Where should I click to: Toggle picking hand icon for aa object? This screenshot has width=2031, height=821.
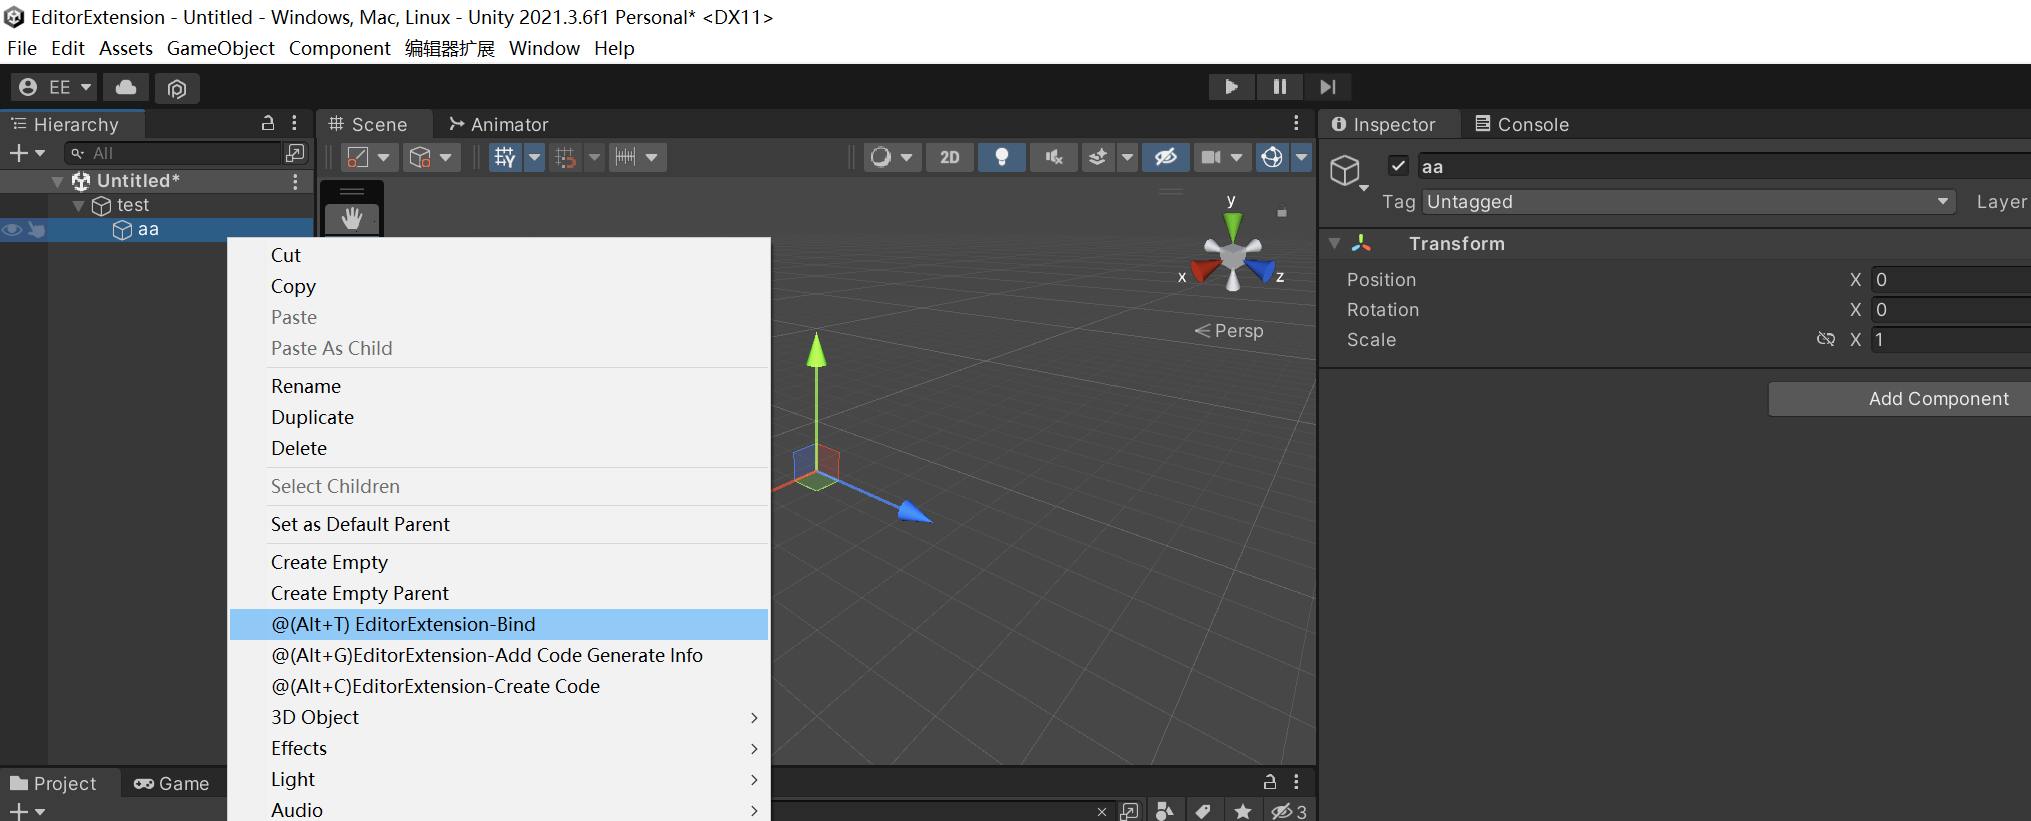pyautogui.click(x=37, y=230)
